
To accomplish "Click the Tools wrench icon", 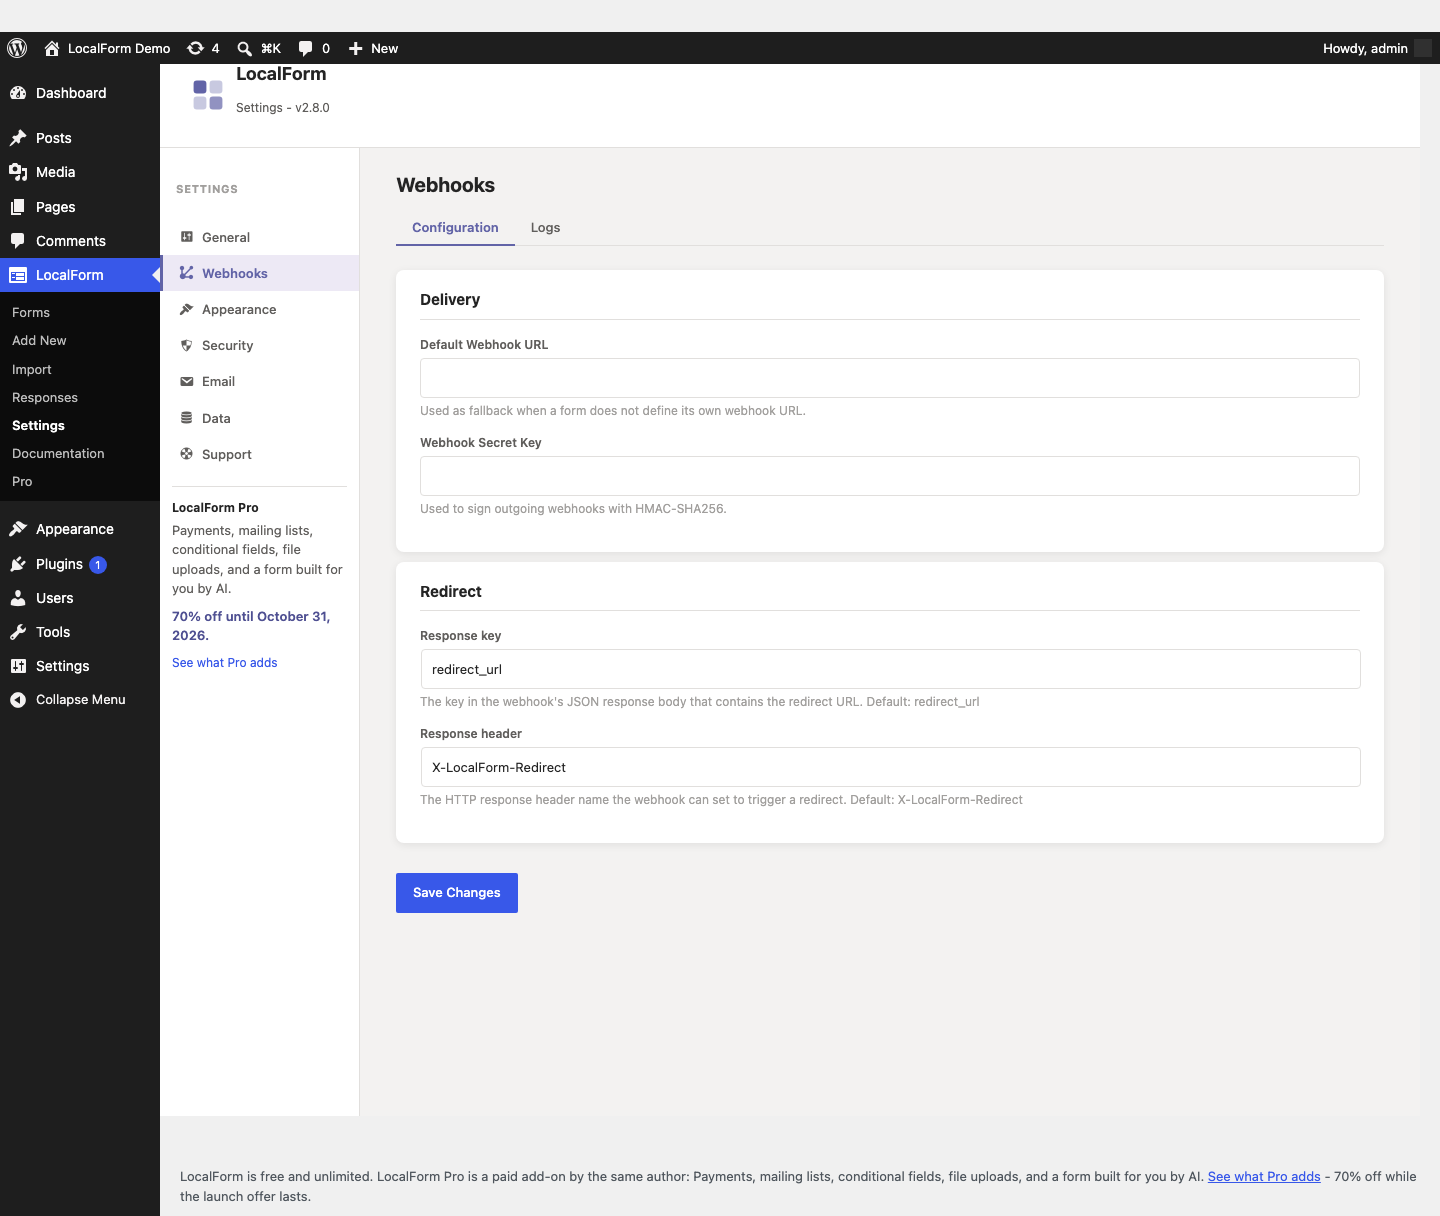I will 18,632.
